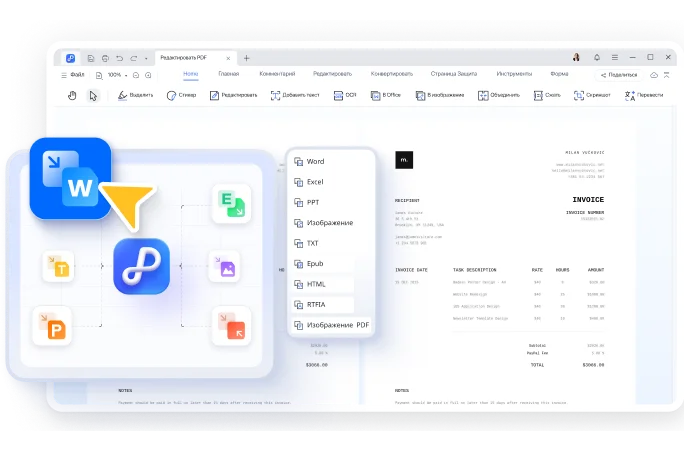This screenshot has width=684, height=456.
Task: Click the orange P PowerPoint conversion icon
Action: 52,326
